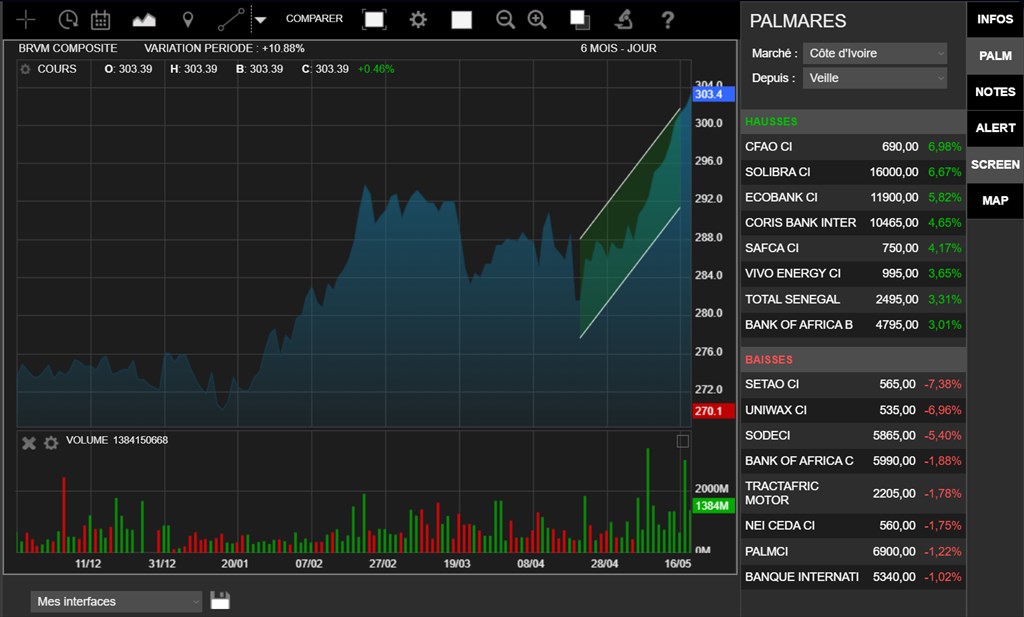The width and height of the screenshot is (1024, 617).
Task: Click the HAUSSES section header
Action: coord(853,122)
